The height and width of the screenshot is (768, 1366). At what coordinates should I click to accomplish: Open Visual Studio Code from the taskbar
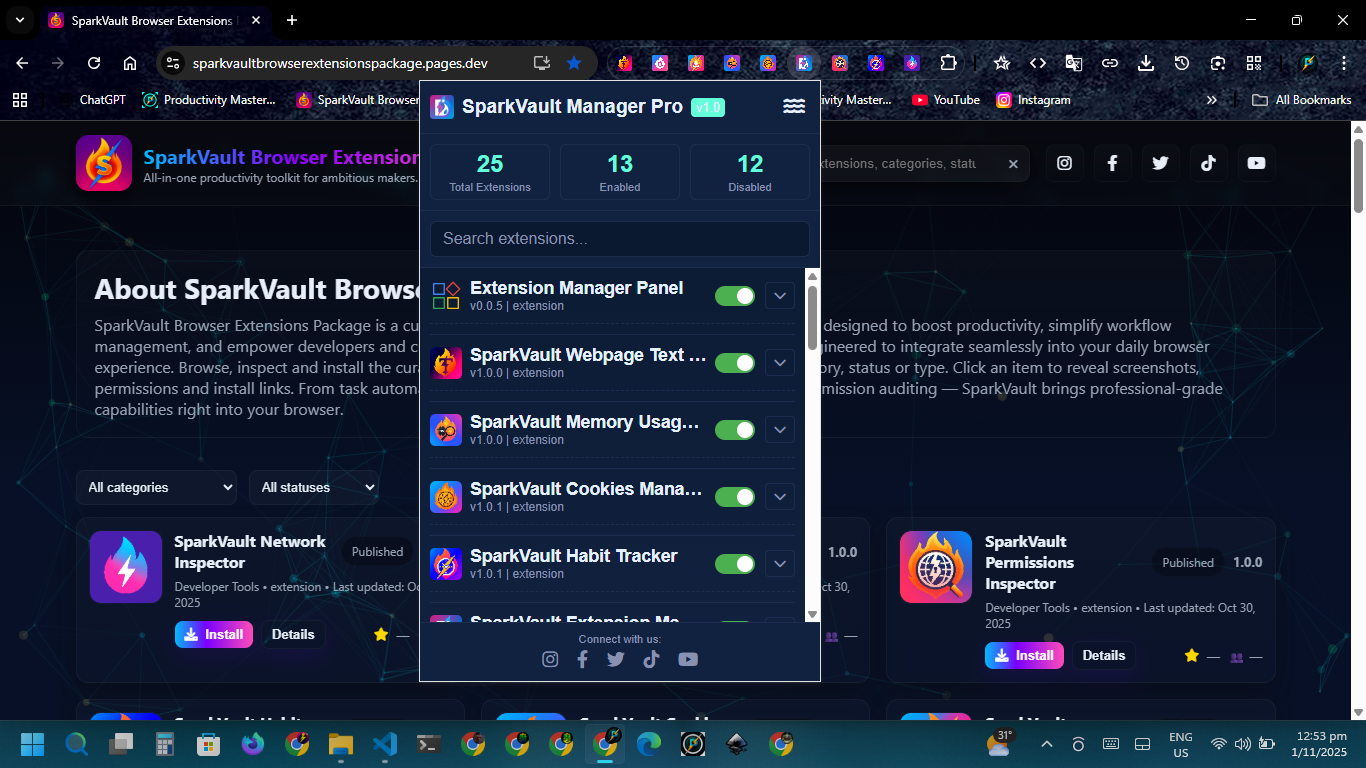[x=385, y=744]
